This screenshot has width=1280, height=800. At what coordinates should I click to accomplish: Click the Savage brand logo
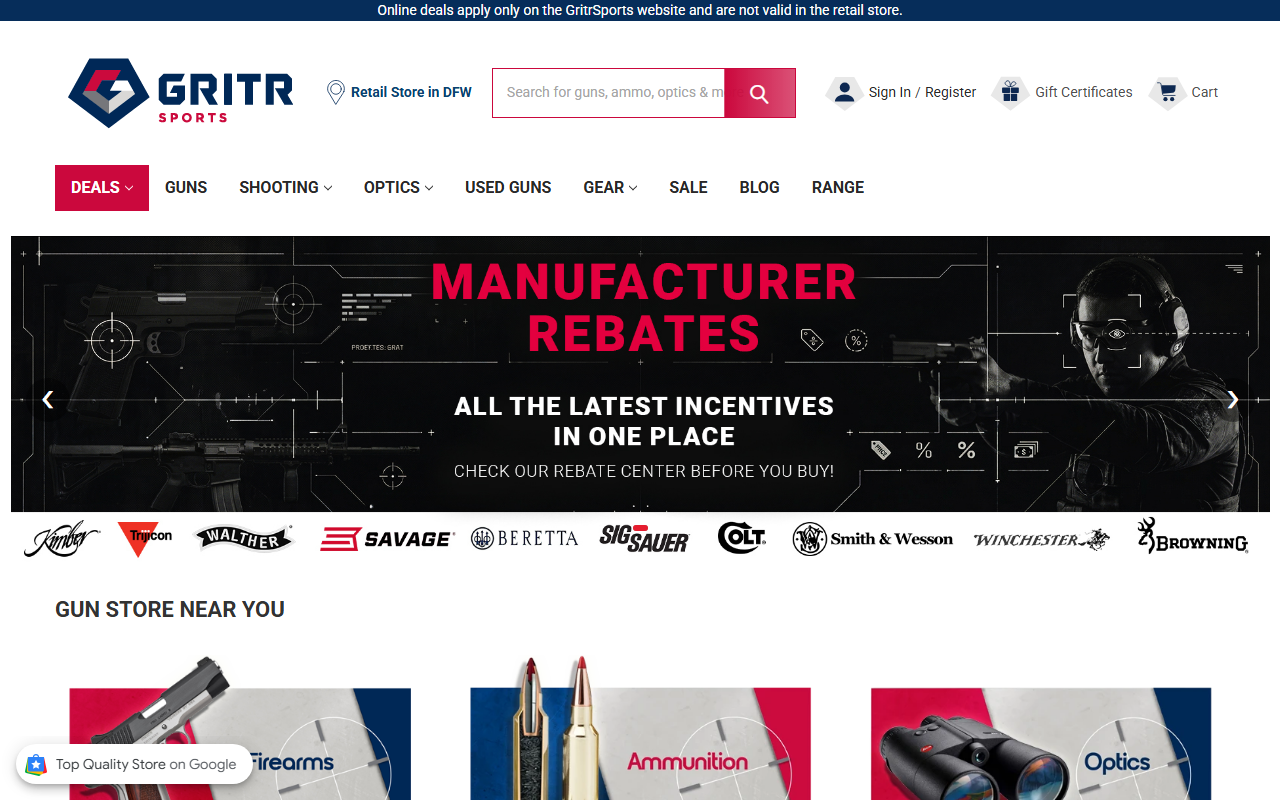point(387,539)
